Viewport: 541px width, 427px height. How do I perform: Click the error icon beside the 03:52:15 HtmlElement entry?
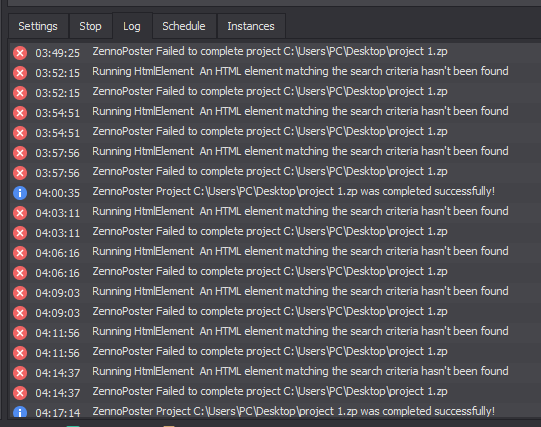click(20, 73)
